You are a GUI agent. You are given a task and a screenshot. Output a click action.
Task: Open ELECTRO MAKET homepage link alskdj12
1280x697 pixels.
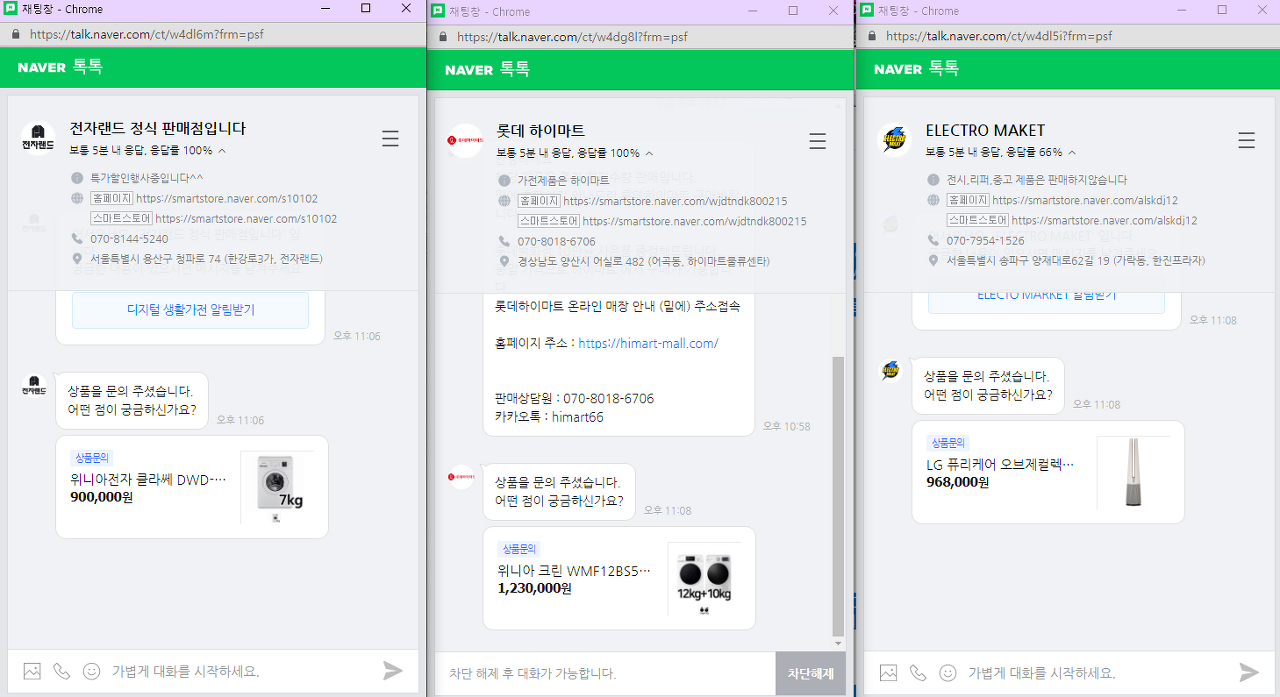[1085, 200]
